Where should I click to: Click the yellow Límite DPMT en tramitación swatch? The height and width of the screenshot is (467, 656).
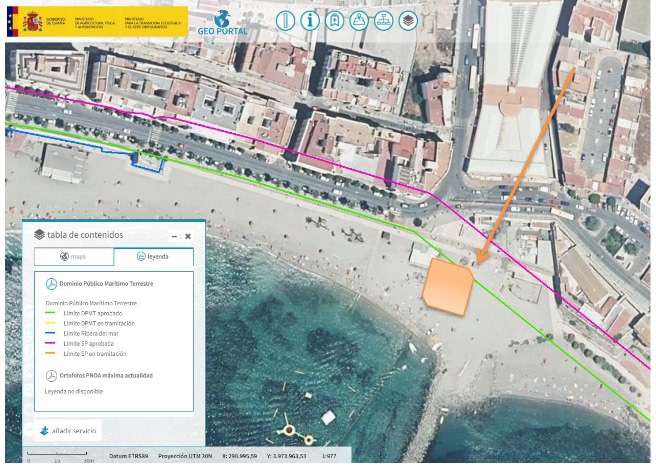50,323
